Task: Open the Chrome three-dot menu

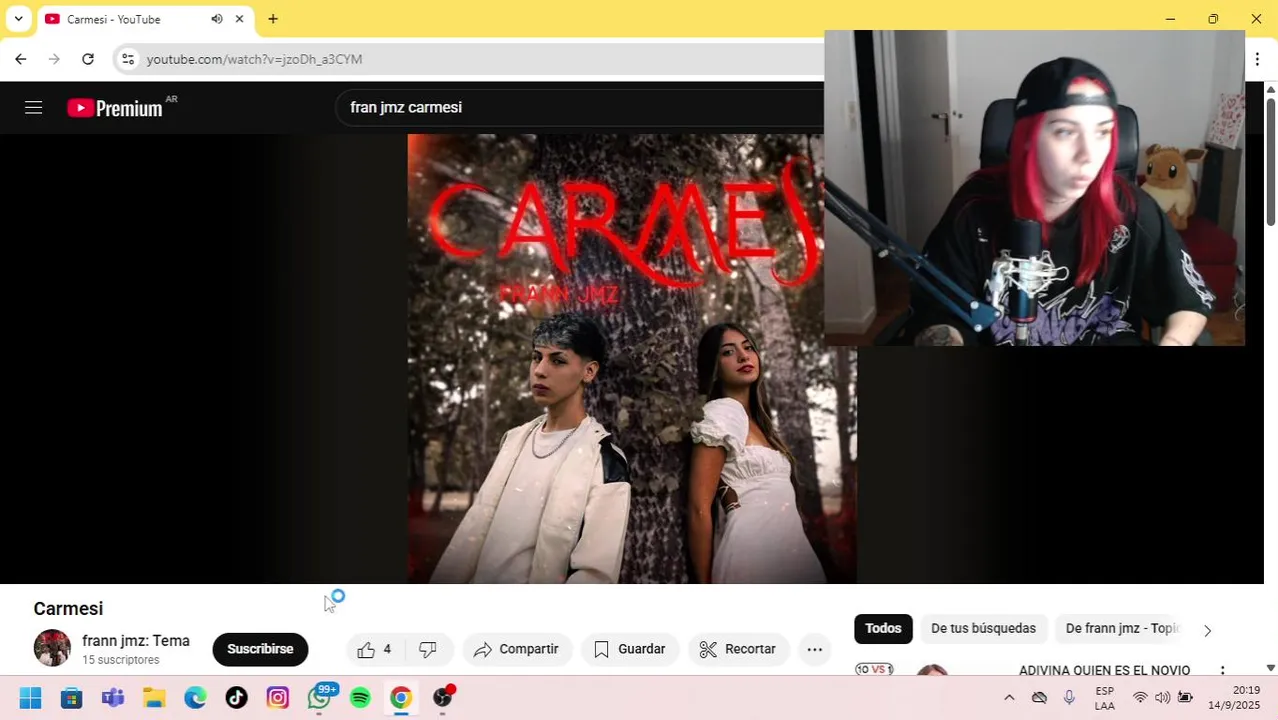Action: [x=1257, y=59]
